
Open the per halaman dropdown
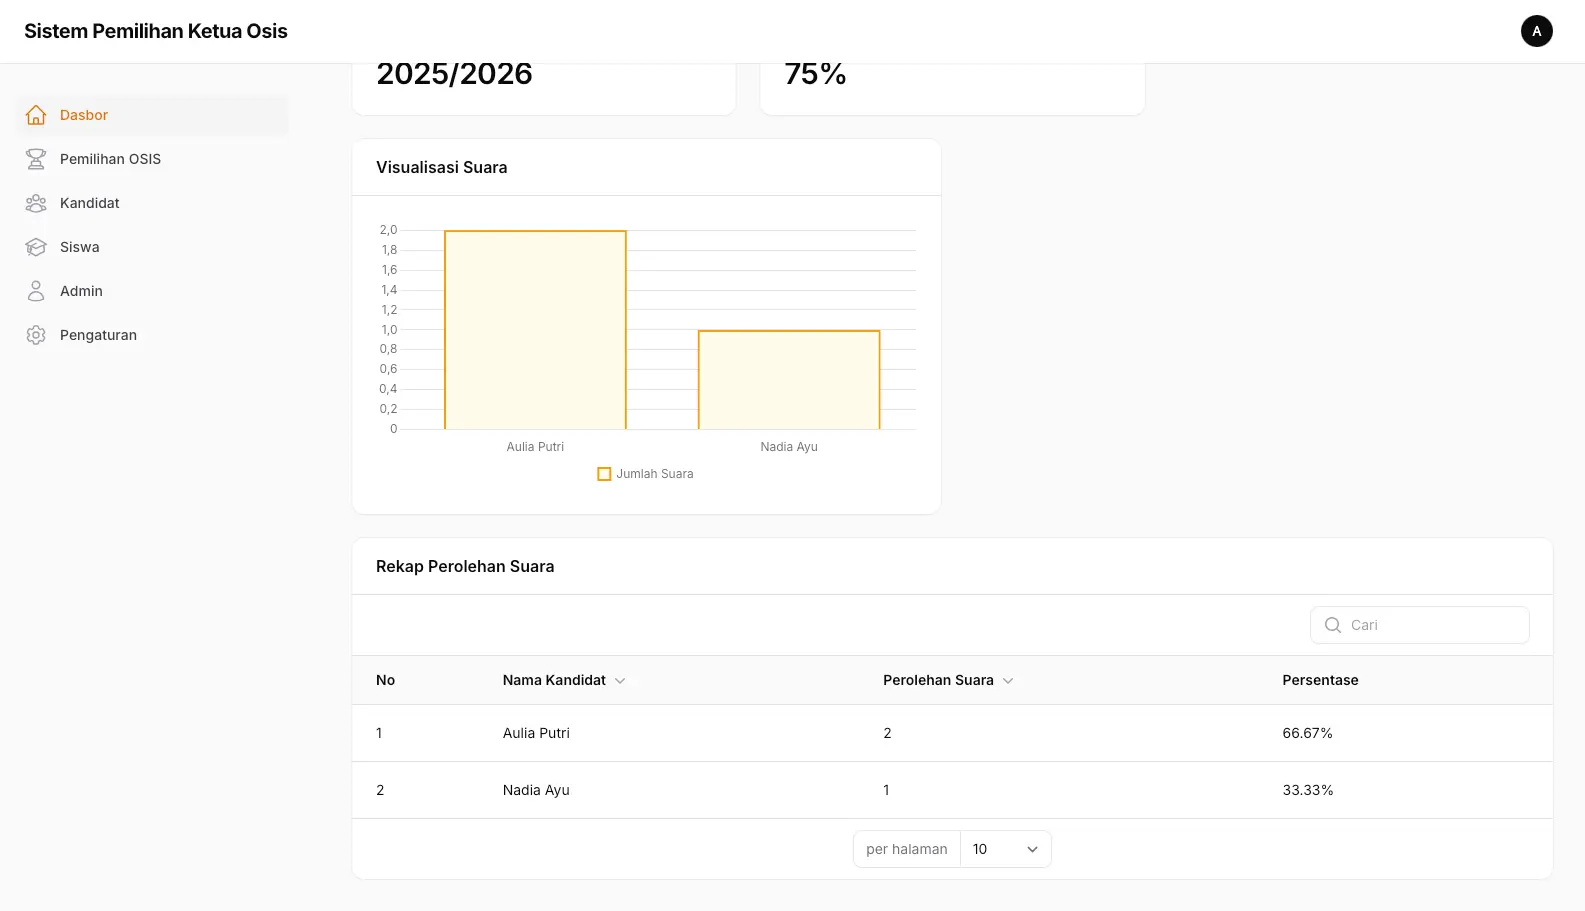click(x=1005, y=849)
